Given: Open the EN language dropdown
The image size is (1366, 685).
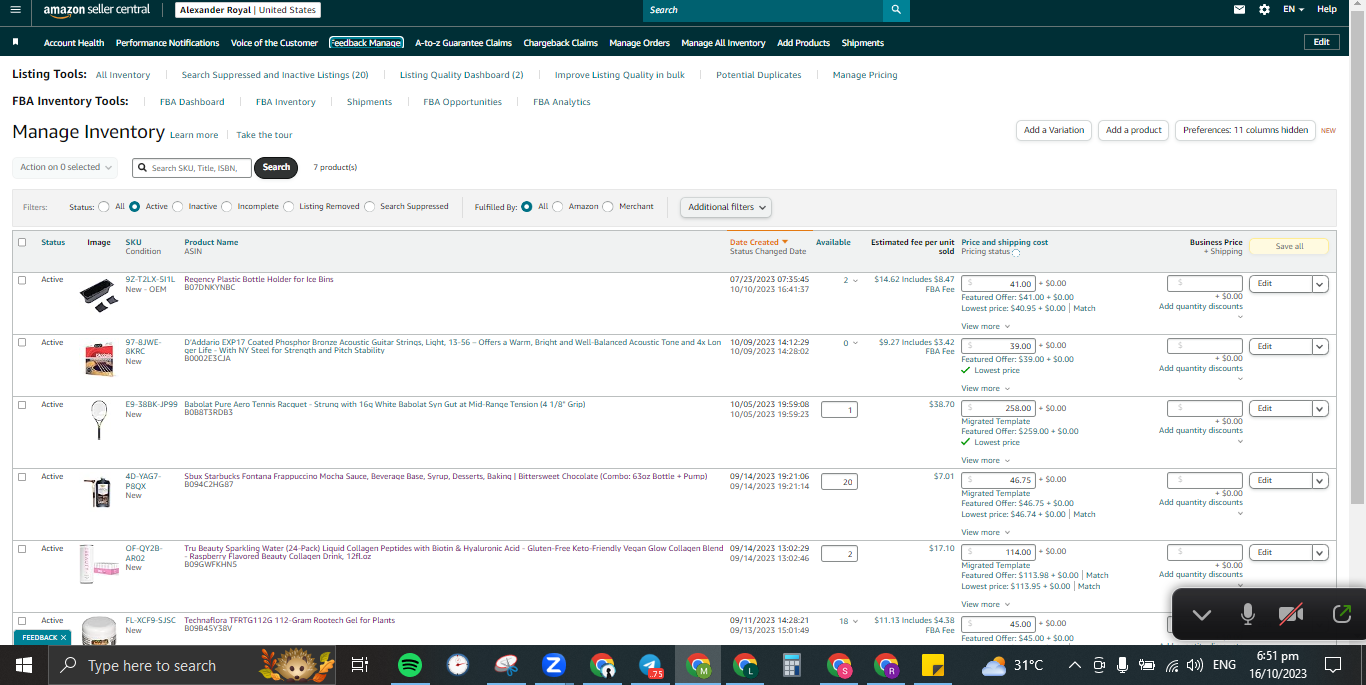Looking at the screenshot, I should [1293, 9].
